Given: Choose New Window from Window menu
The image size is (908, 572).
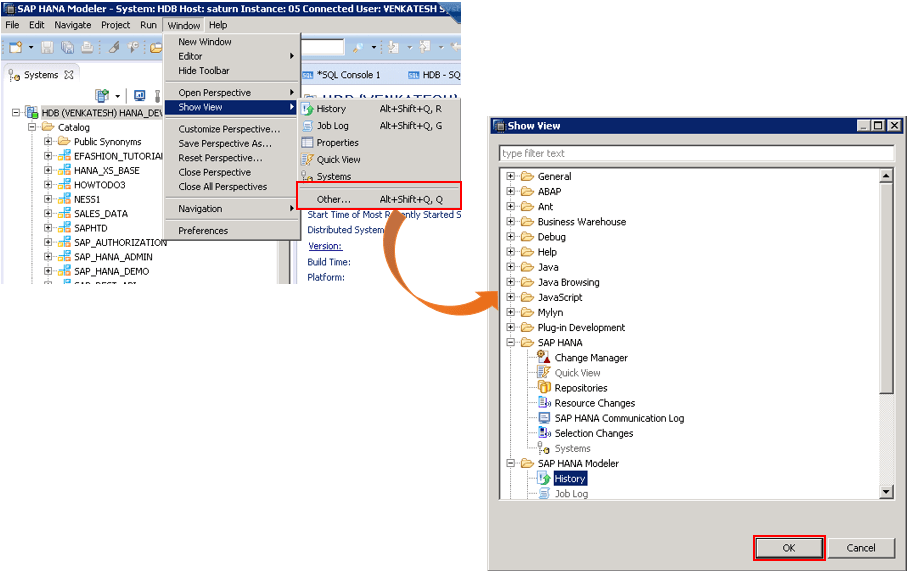Looking at the screenshot, I should click(x=204, y=42).
